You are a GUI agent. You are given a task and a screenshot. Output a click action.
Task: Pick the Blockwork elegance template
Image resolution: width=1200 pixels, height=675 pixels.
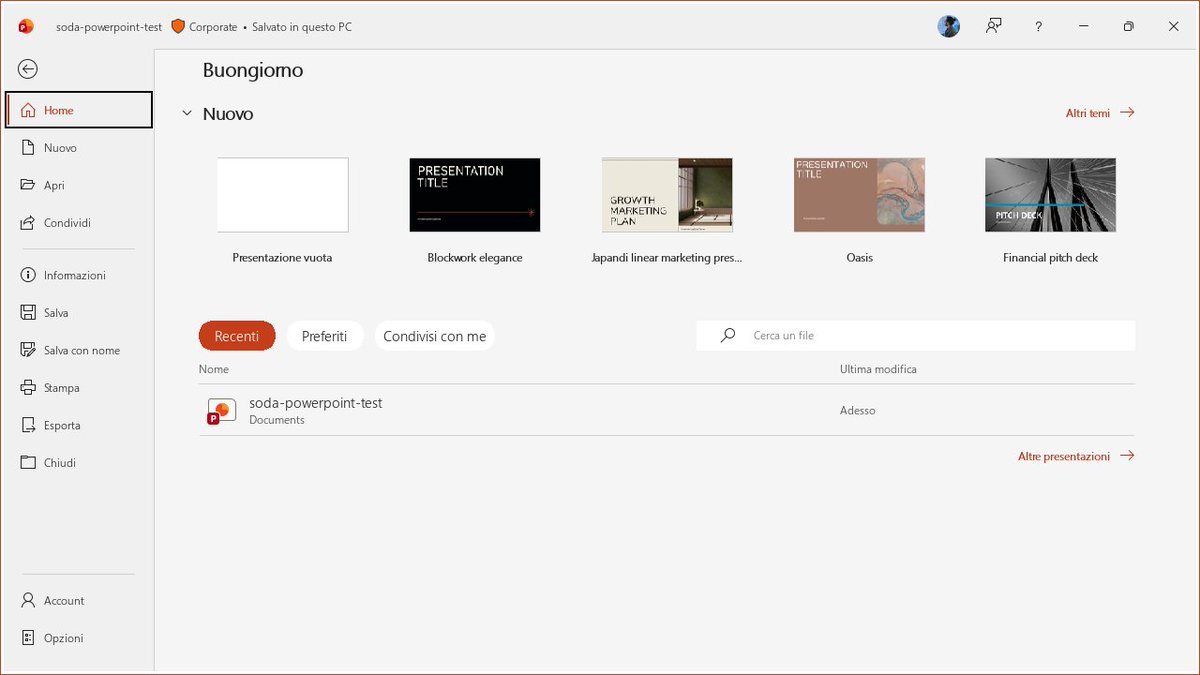tap(475, 211)
